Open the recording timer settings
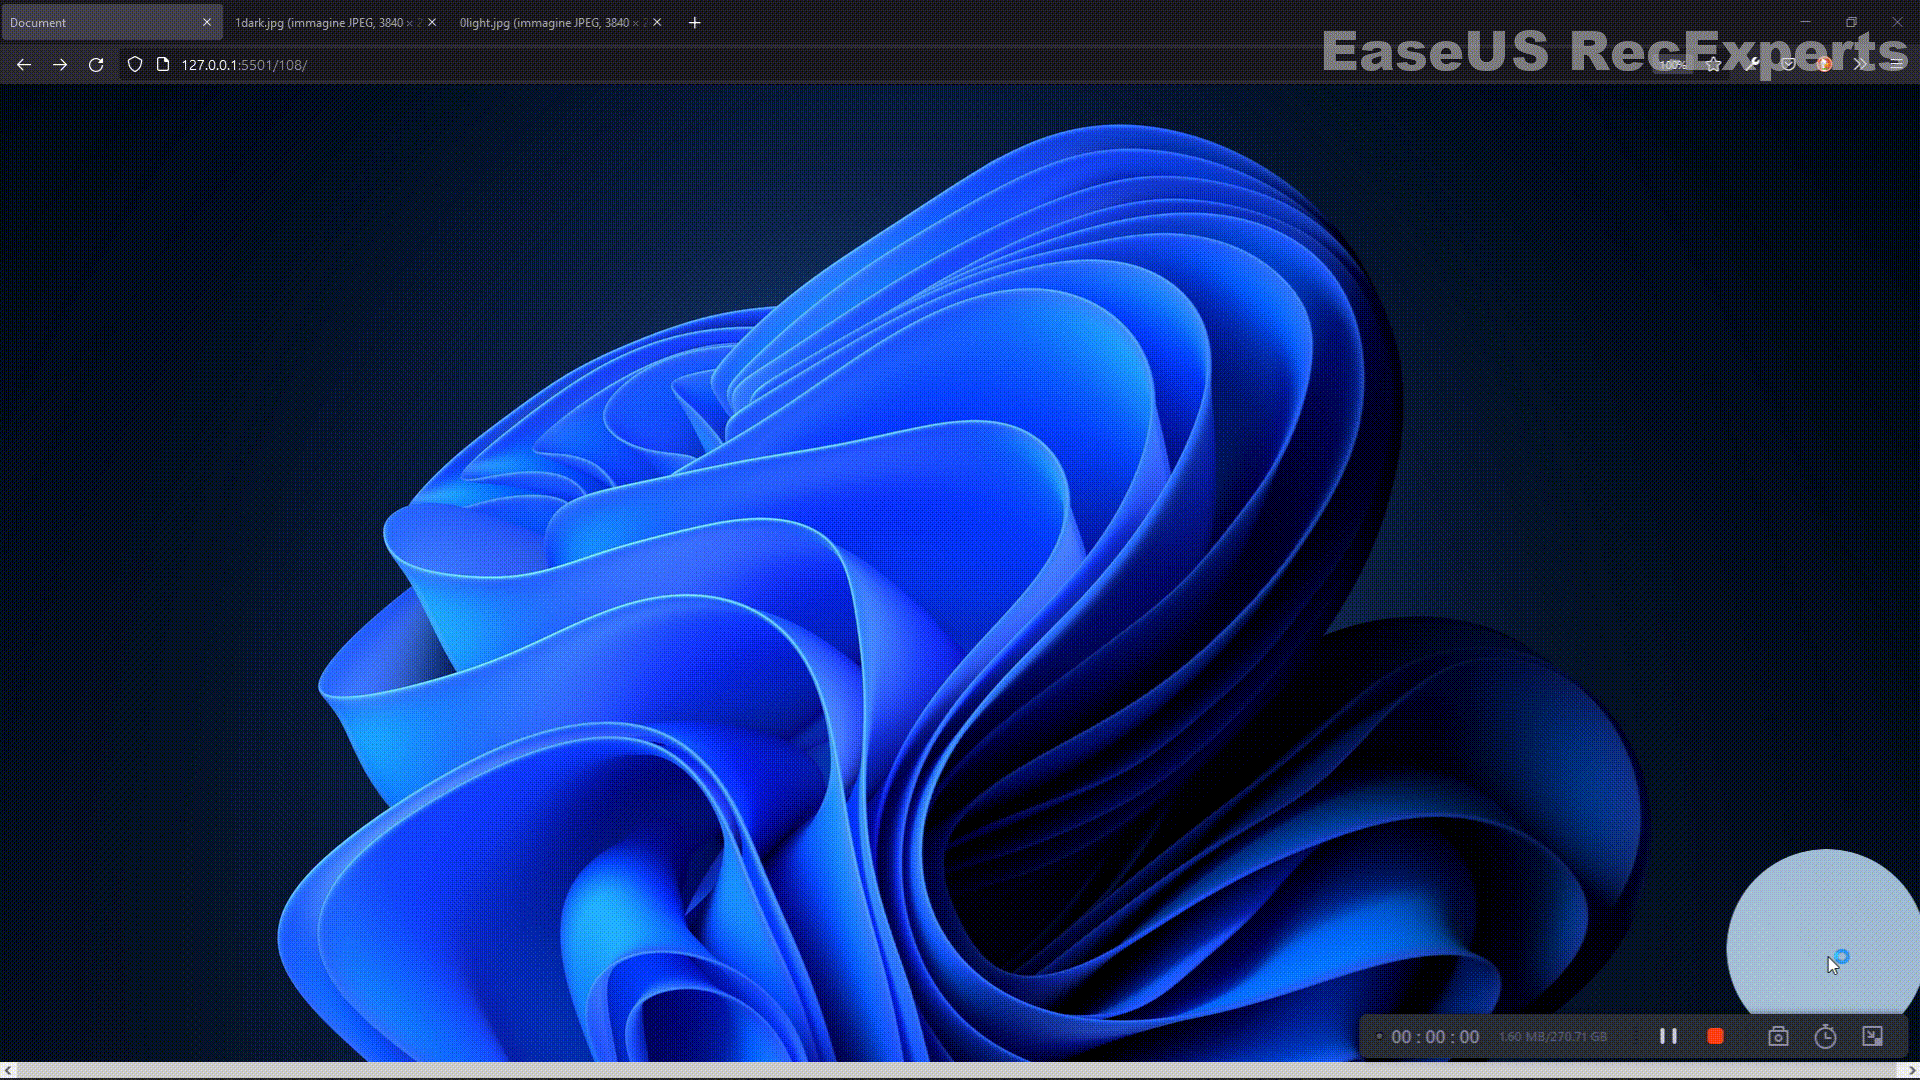Viewport: 1920px width, 1080px height. 1825,1036
